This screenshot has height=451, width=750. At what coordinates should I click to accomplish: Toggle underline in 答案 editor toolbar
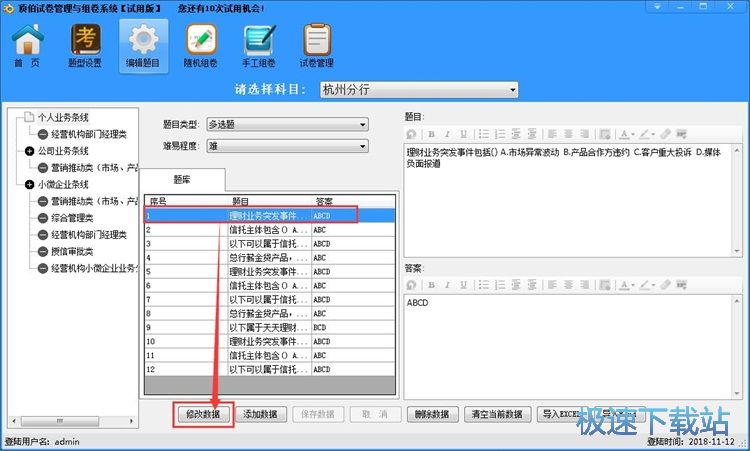coord(463,285)
